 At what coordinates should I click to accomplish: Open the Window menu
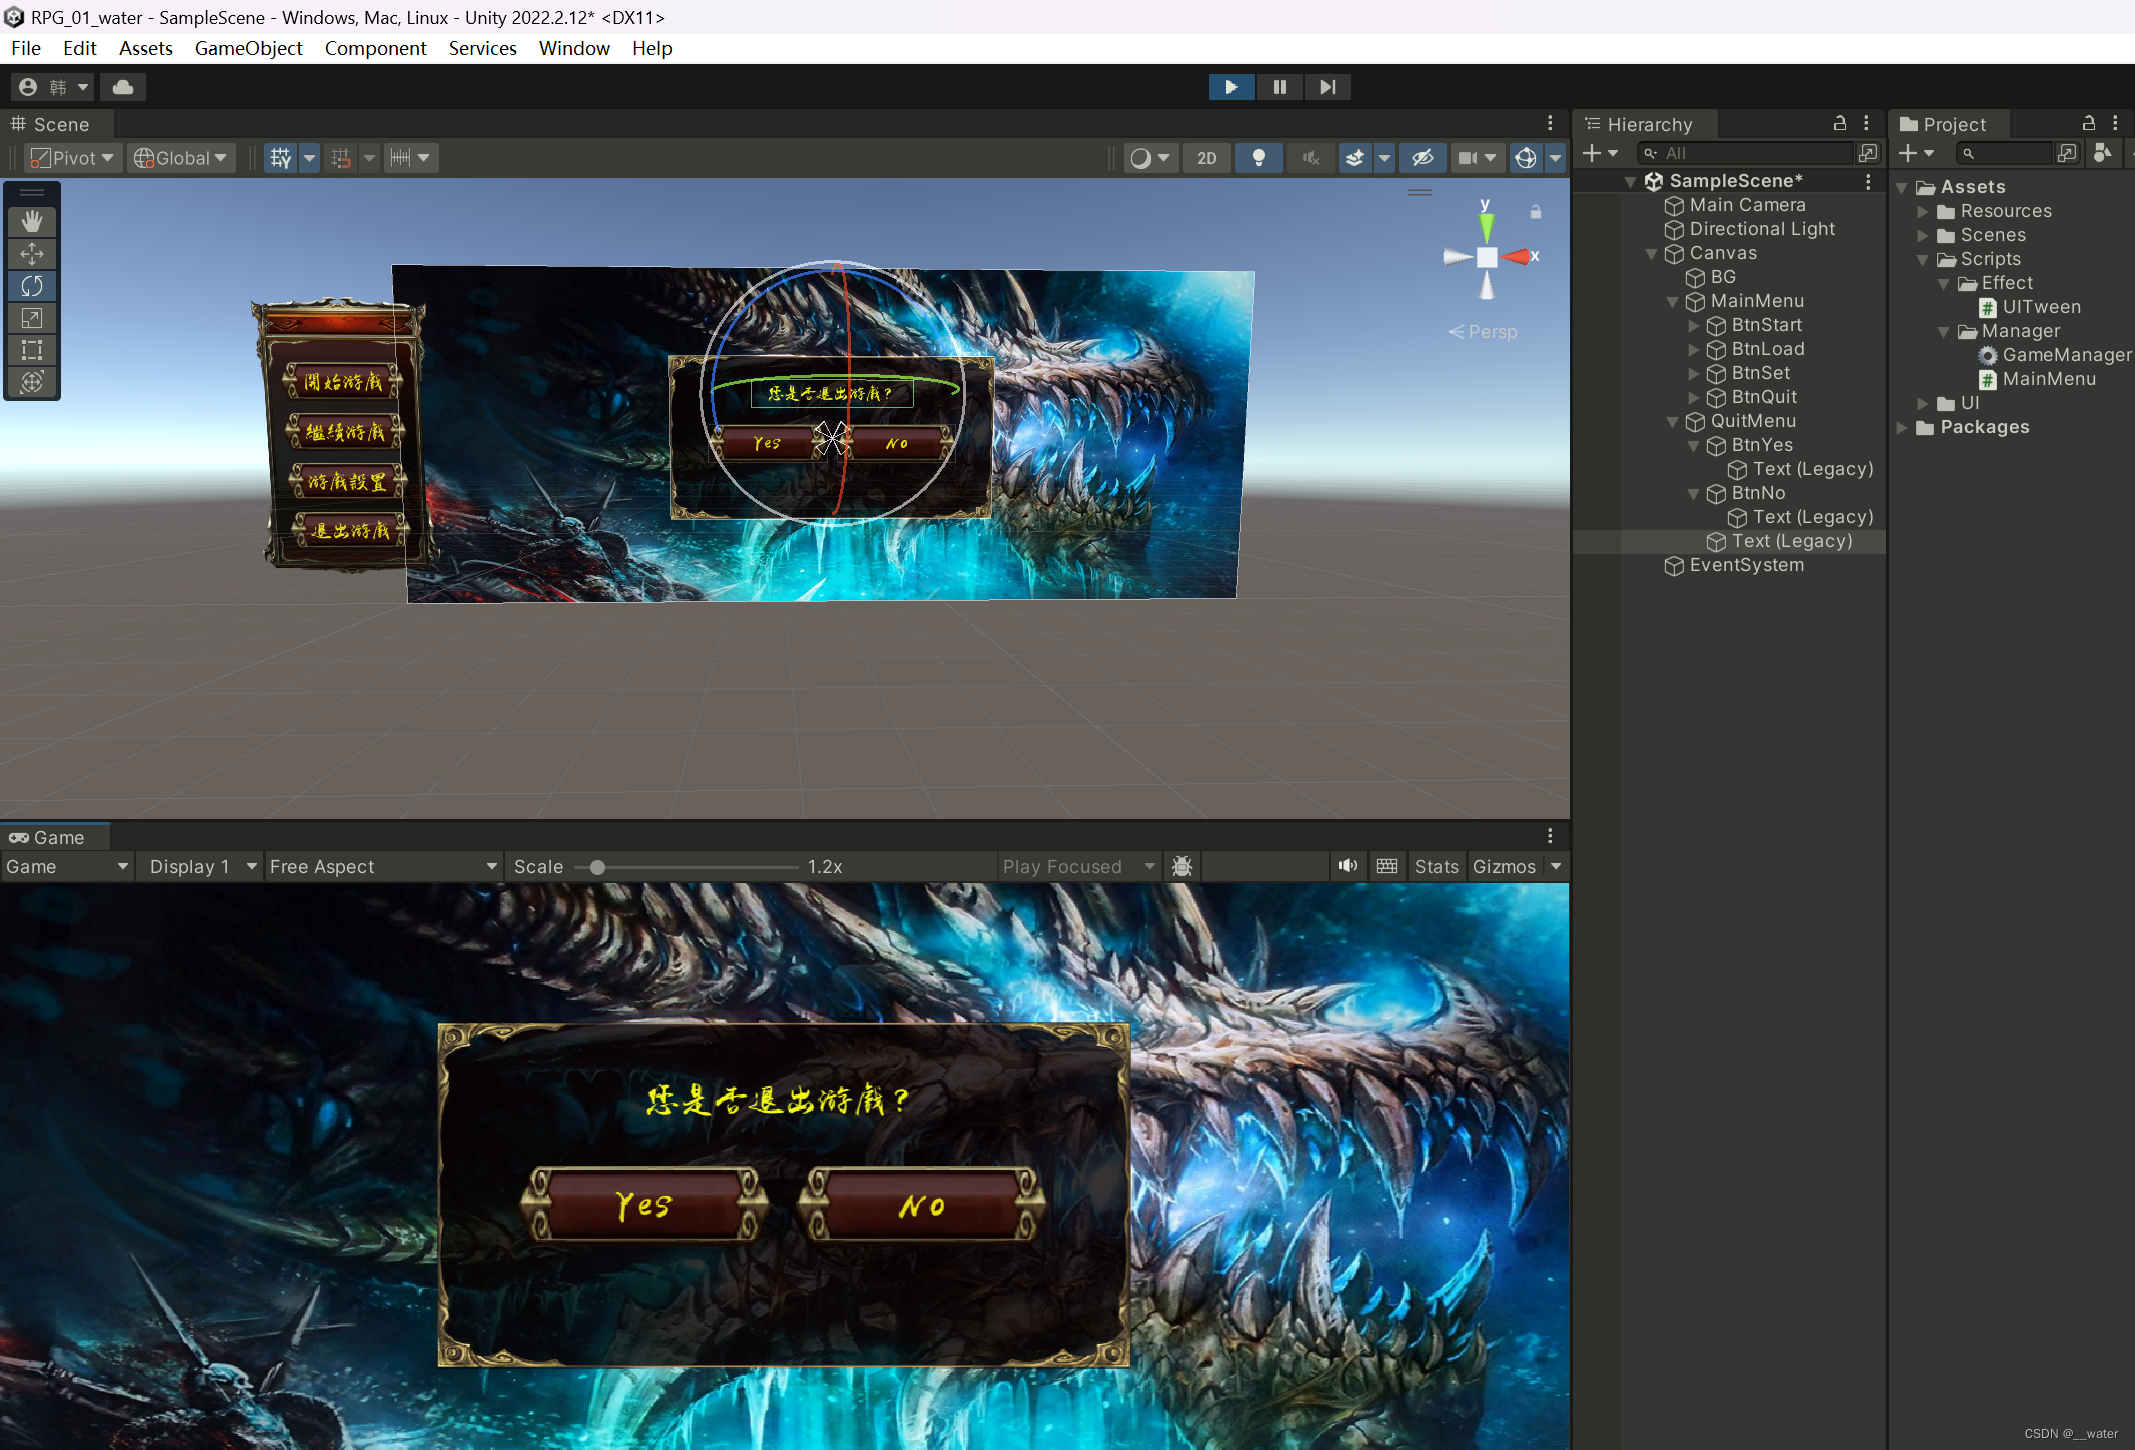574,48
